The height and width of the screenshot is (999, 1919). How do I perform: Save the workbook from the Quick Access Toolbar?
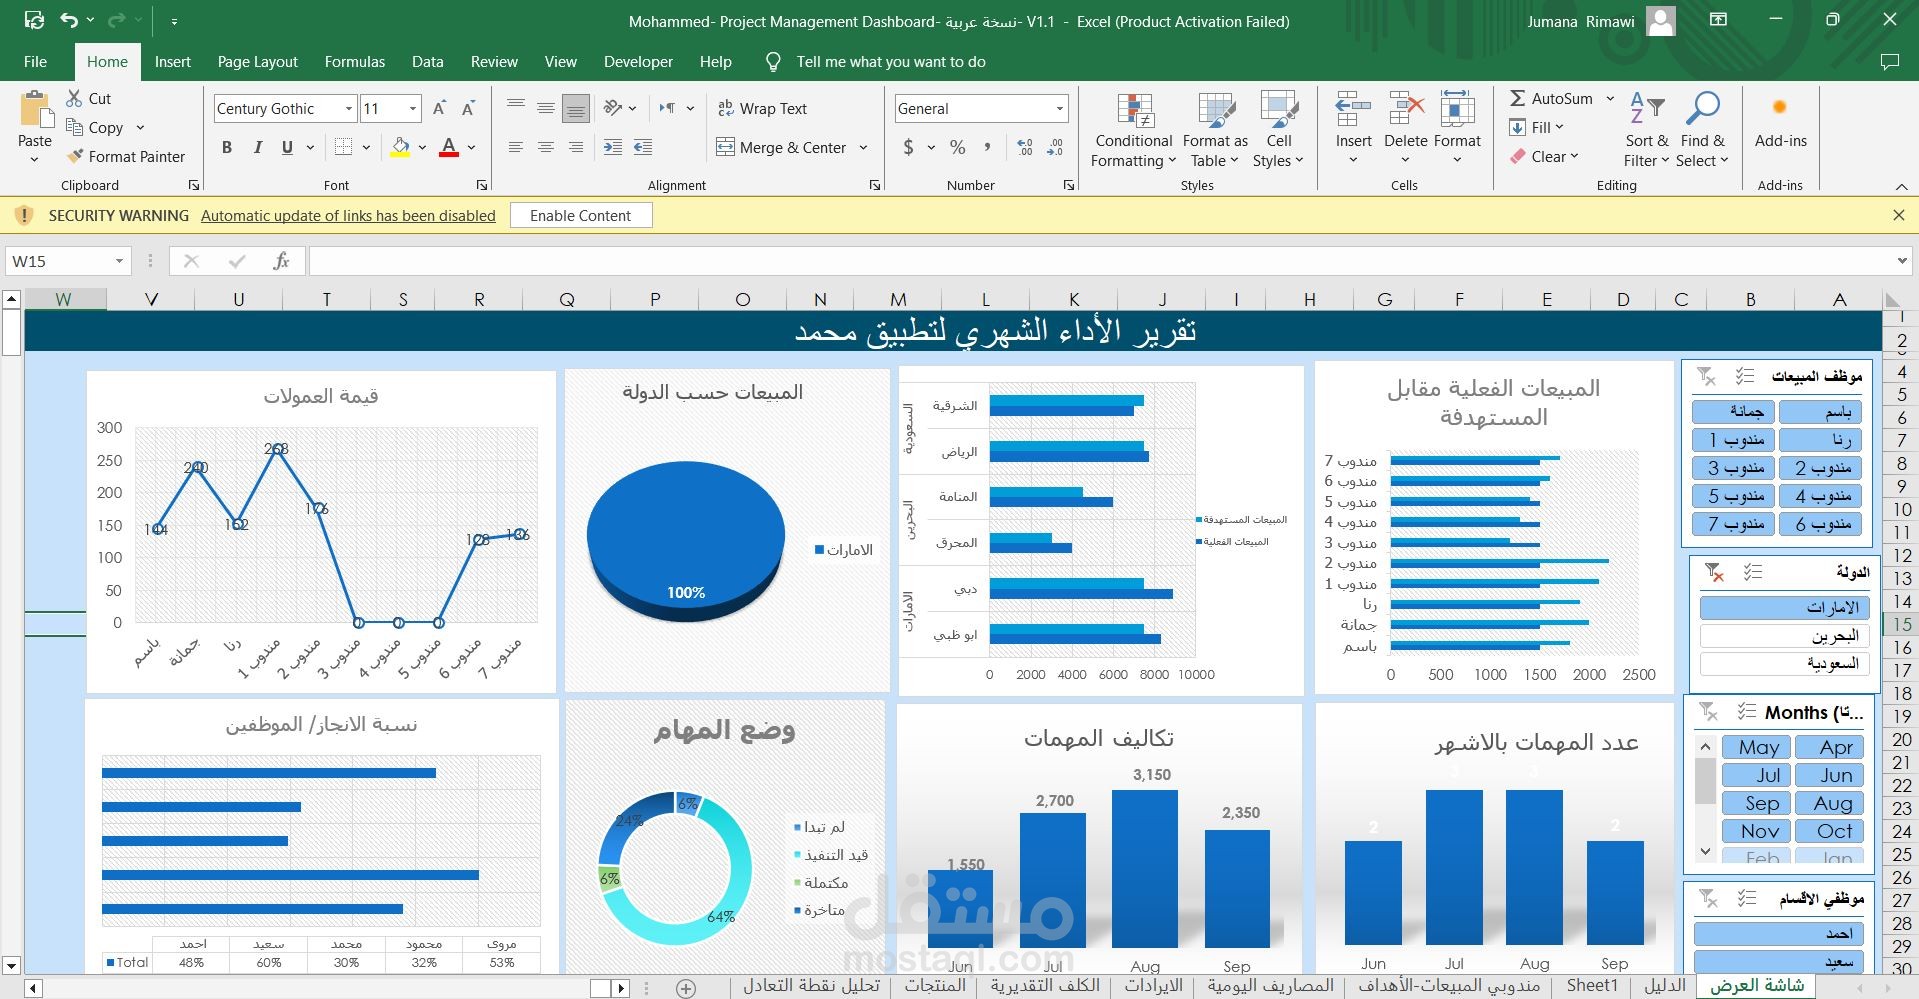tap(34, 21)
